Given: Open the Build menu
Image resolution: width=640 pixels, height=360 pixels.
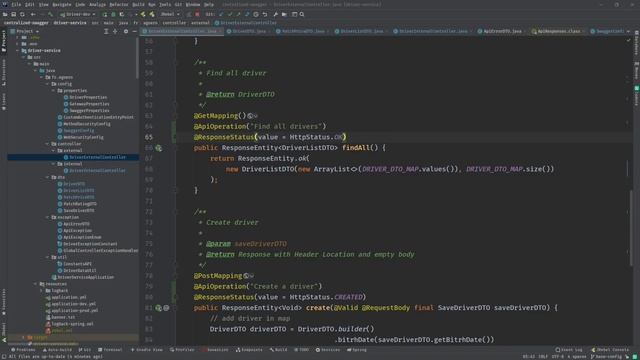Looking at the screenshot, I should click(x=138, y=4).
